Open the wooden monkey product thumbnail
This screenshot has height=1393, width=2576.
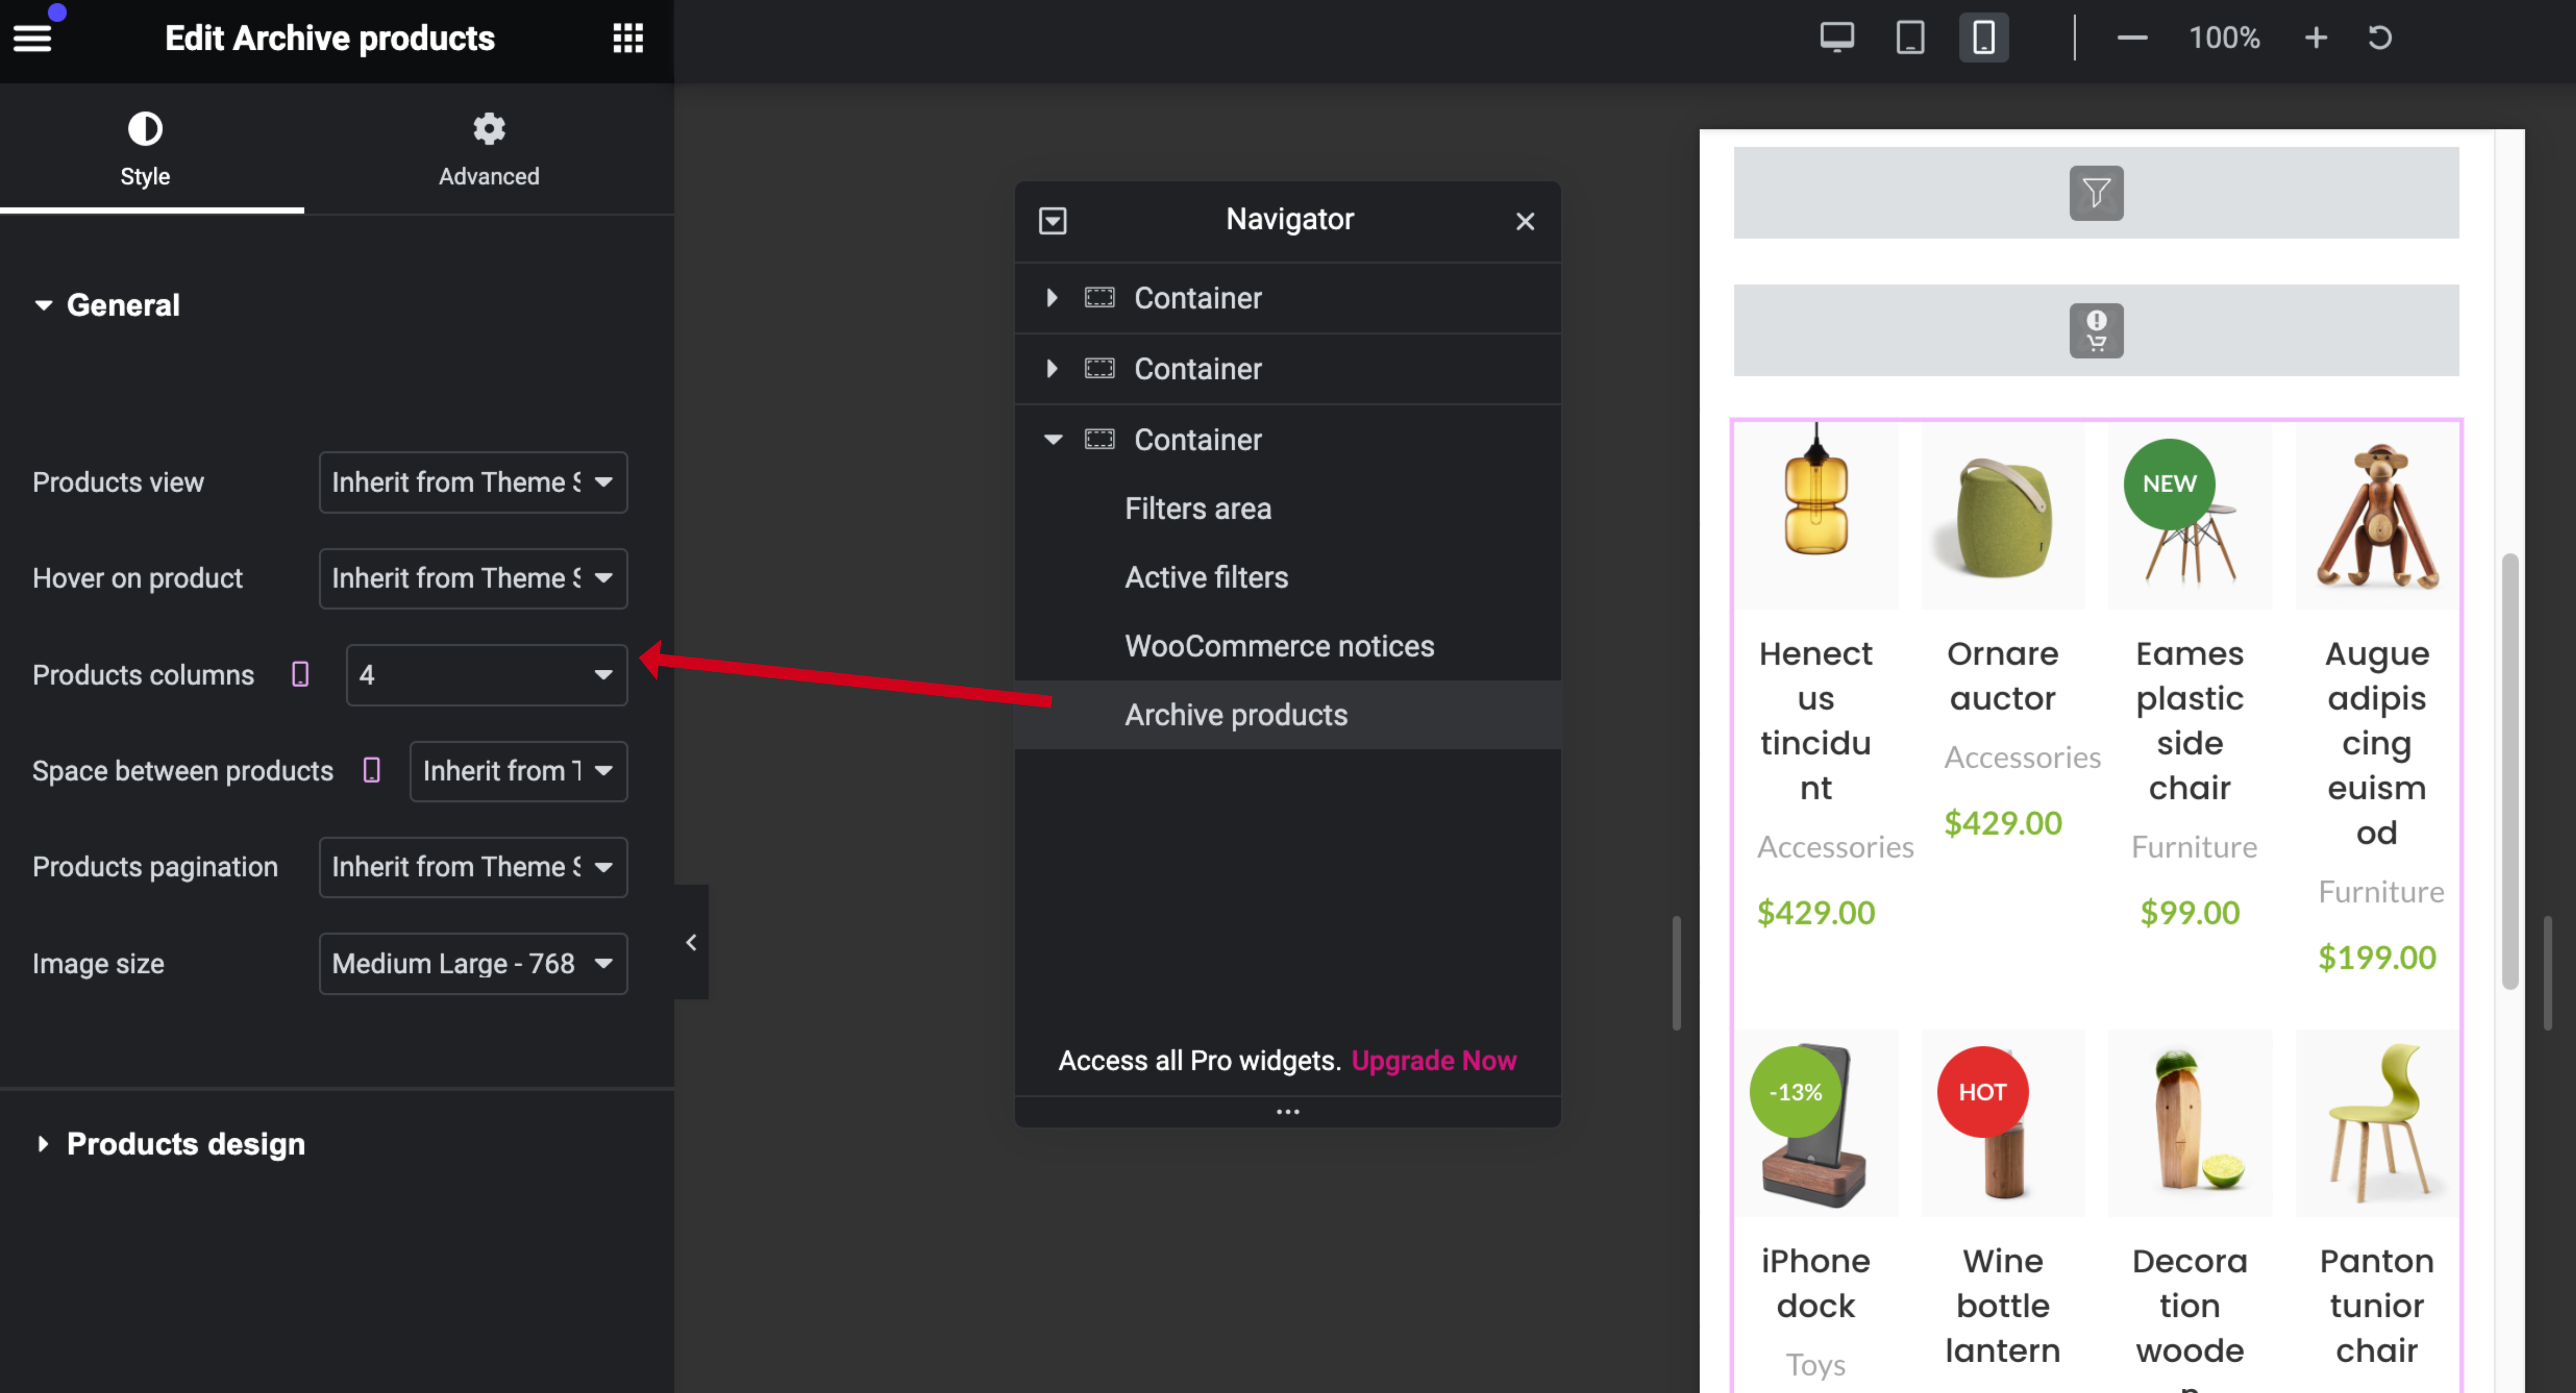tap(2377, 516)
